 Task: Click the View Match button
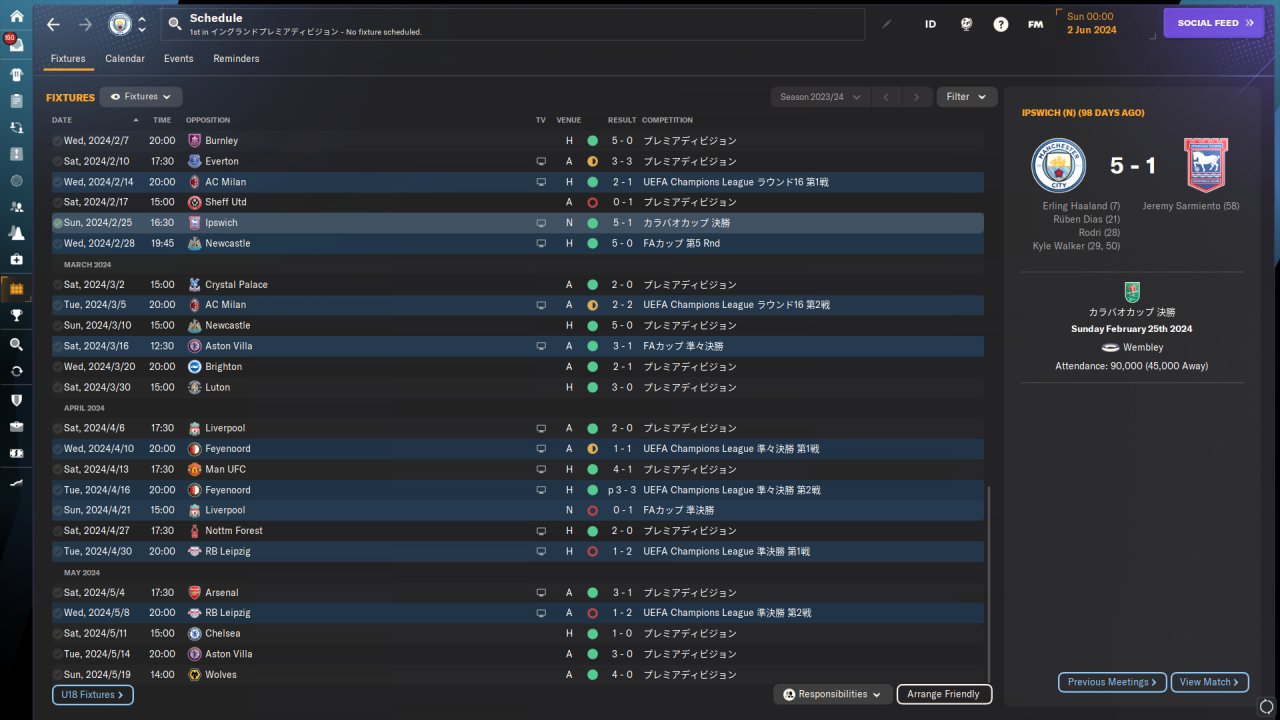tap(1210, 682)
